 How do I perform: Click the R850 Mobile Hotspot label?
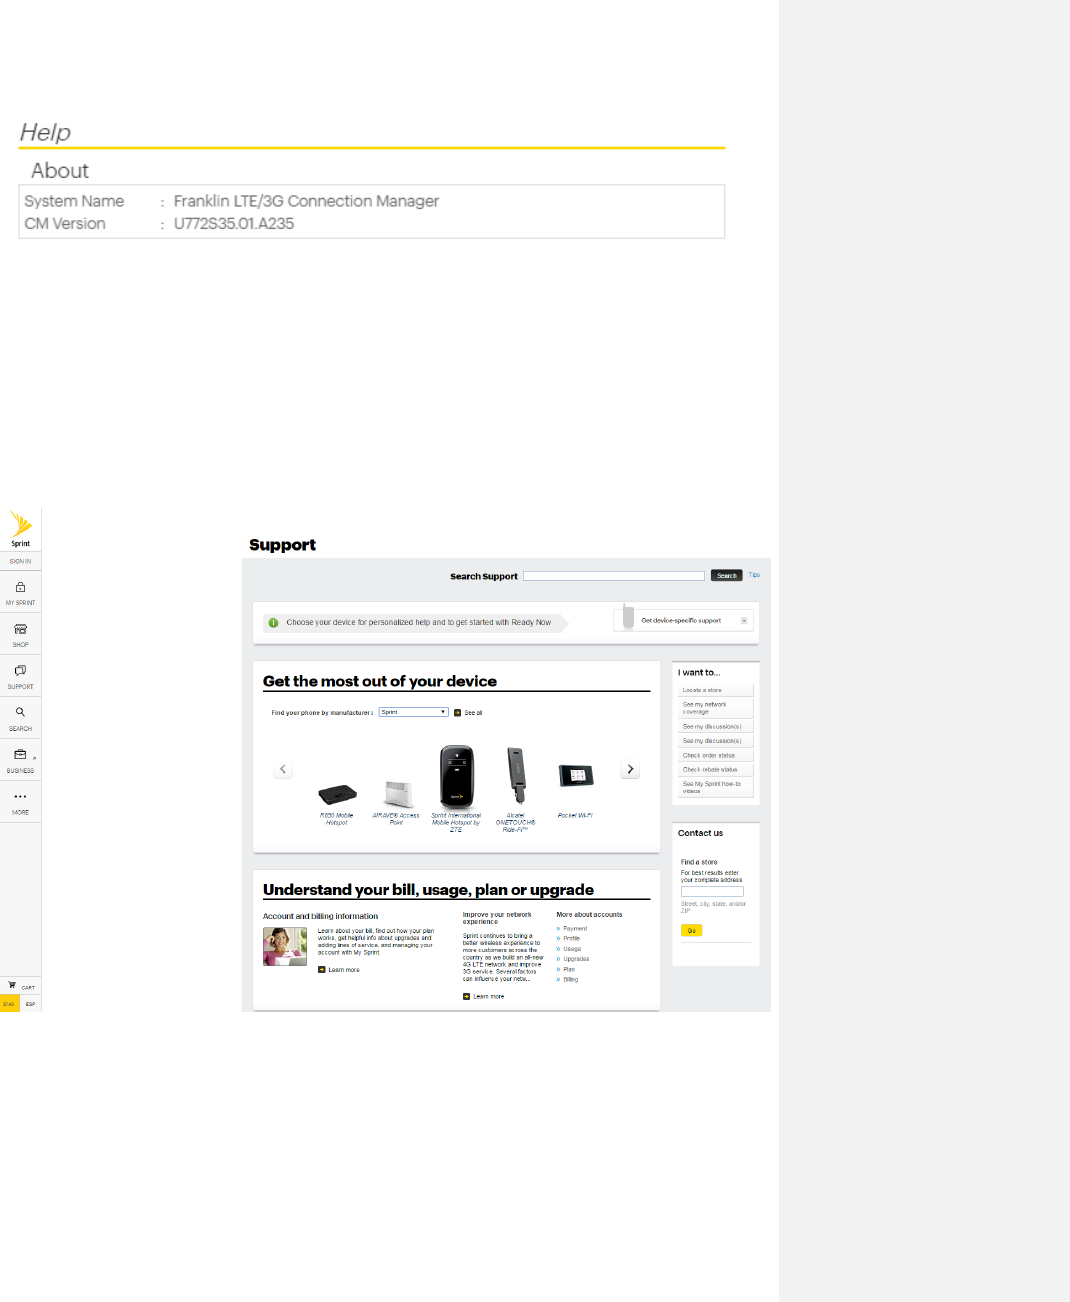337,819
